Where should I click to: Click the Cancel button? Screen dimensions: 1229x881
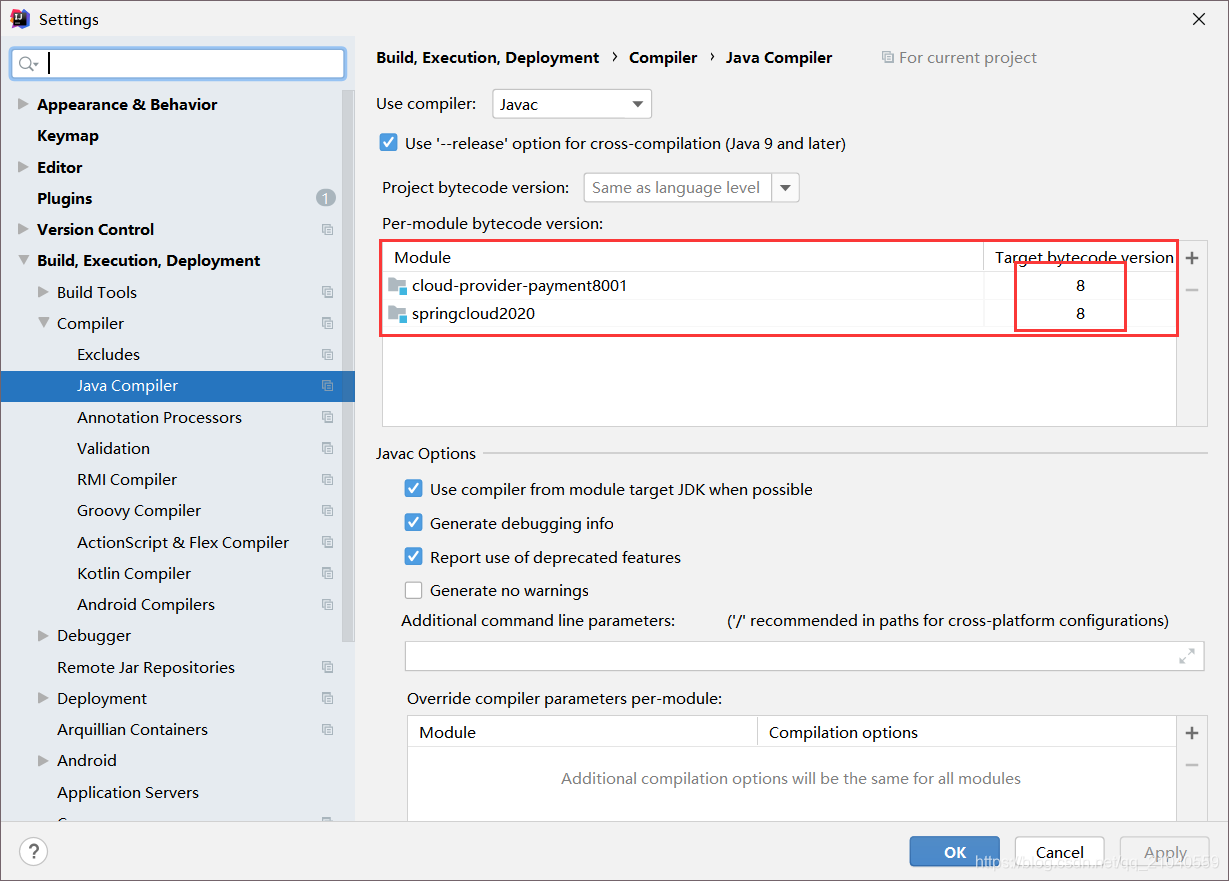[x=1059, y=852]
